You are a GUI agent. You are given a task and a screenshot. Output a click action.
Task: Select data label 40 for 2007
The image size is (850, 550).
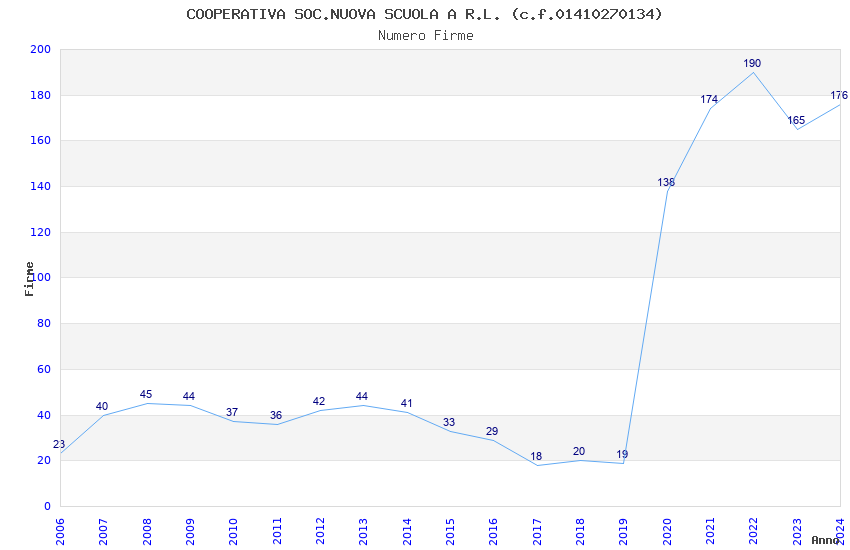tap(102, 406)
